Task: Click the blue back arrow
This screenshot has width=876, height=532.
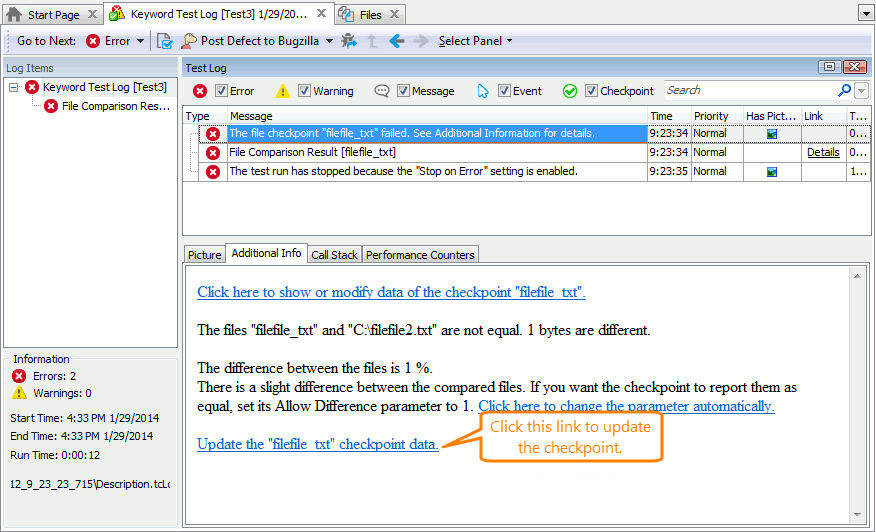Action: click(397, 41)
